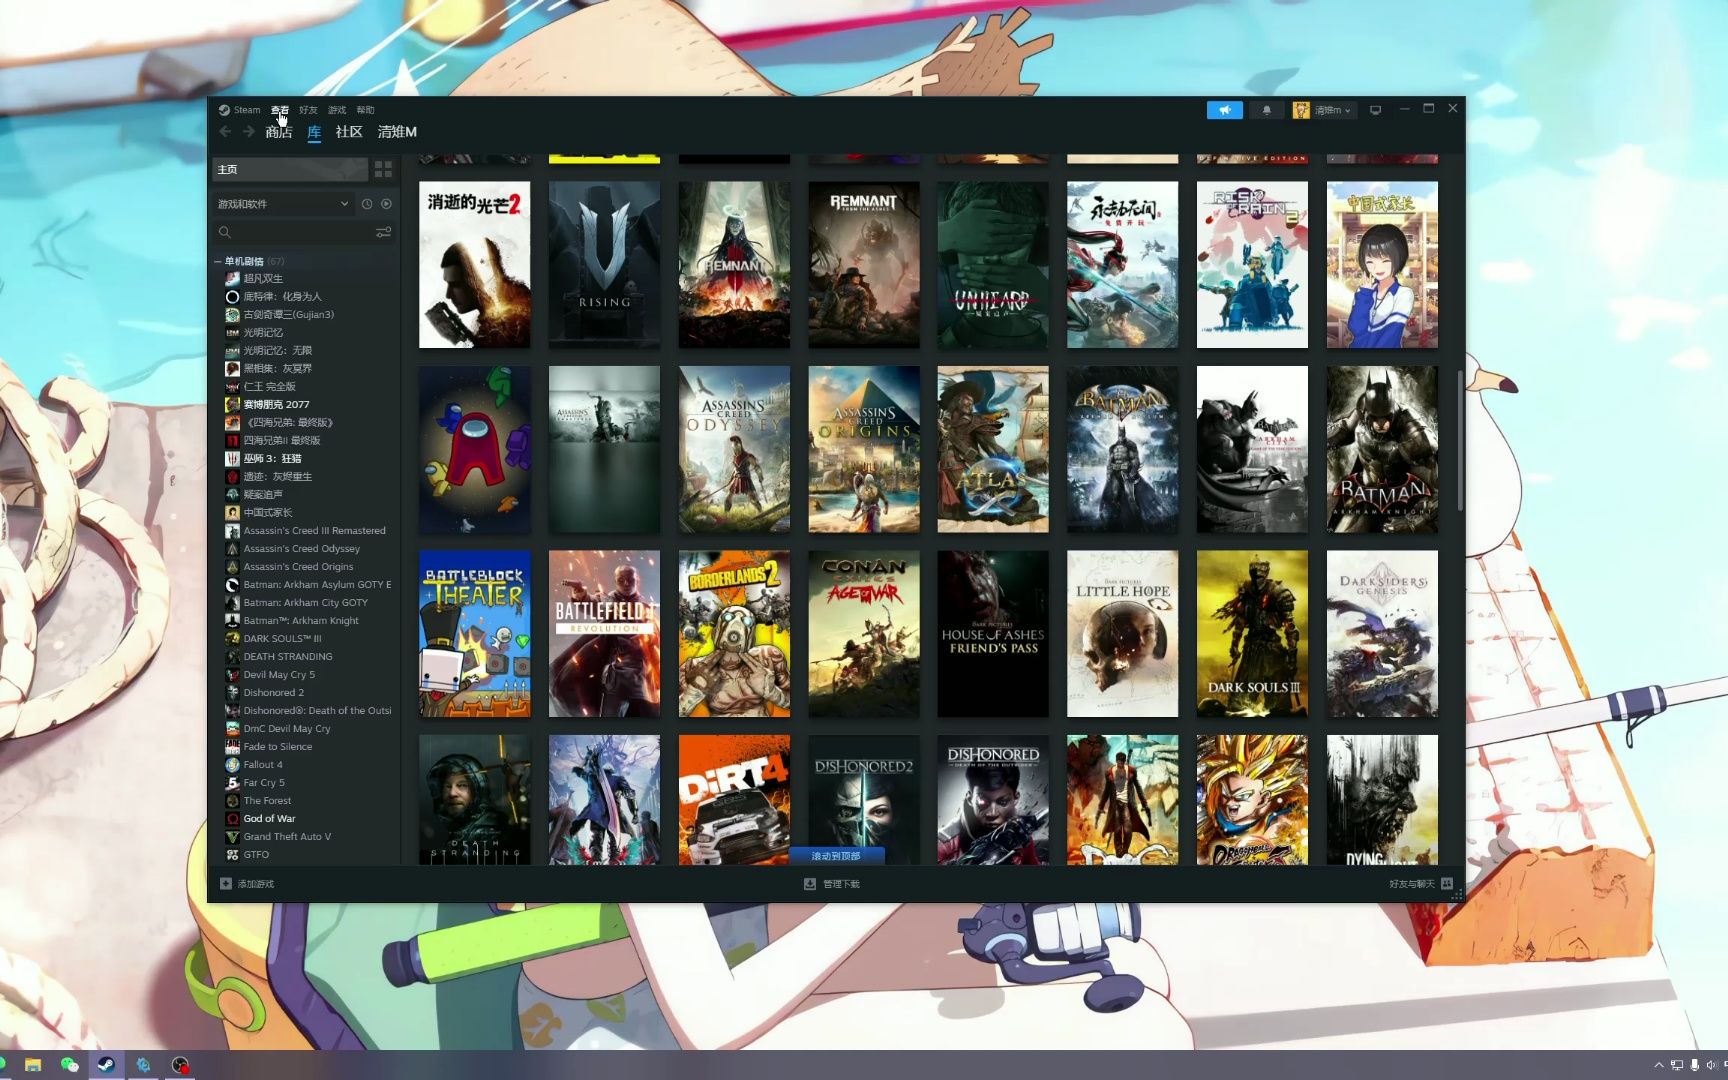Open the 好友 (Friends) menu
The image size is (1728, 1080).
tap(308, 110)
